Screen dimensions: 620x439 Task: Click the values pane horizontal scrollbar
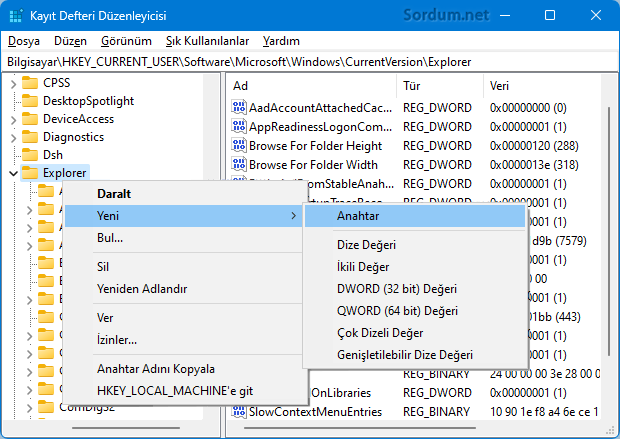click(360, 428)
